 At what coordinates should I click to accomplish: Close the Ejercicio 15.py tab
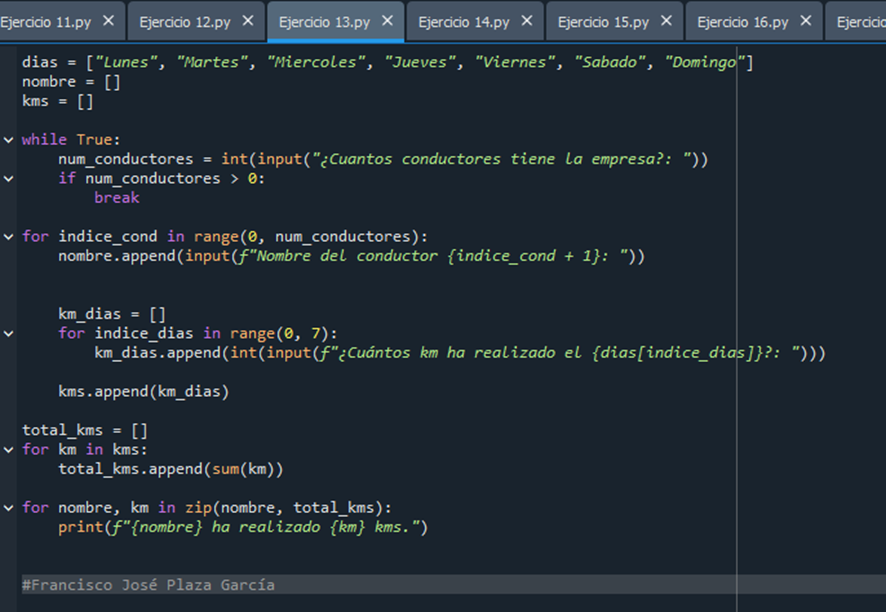[x=666, y=21]
